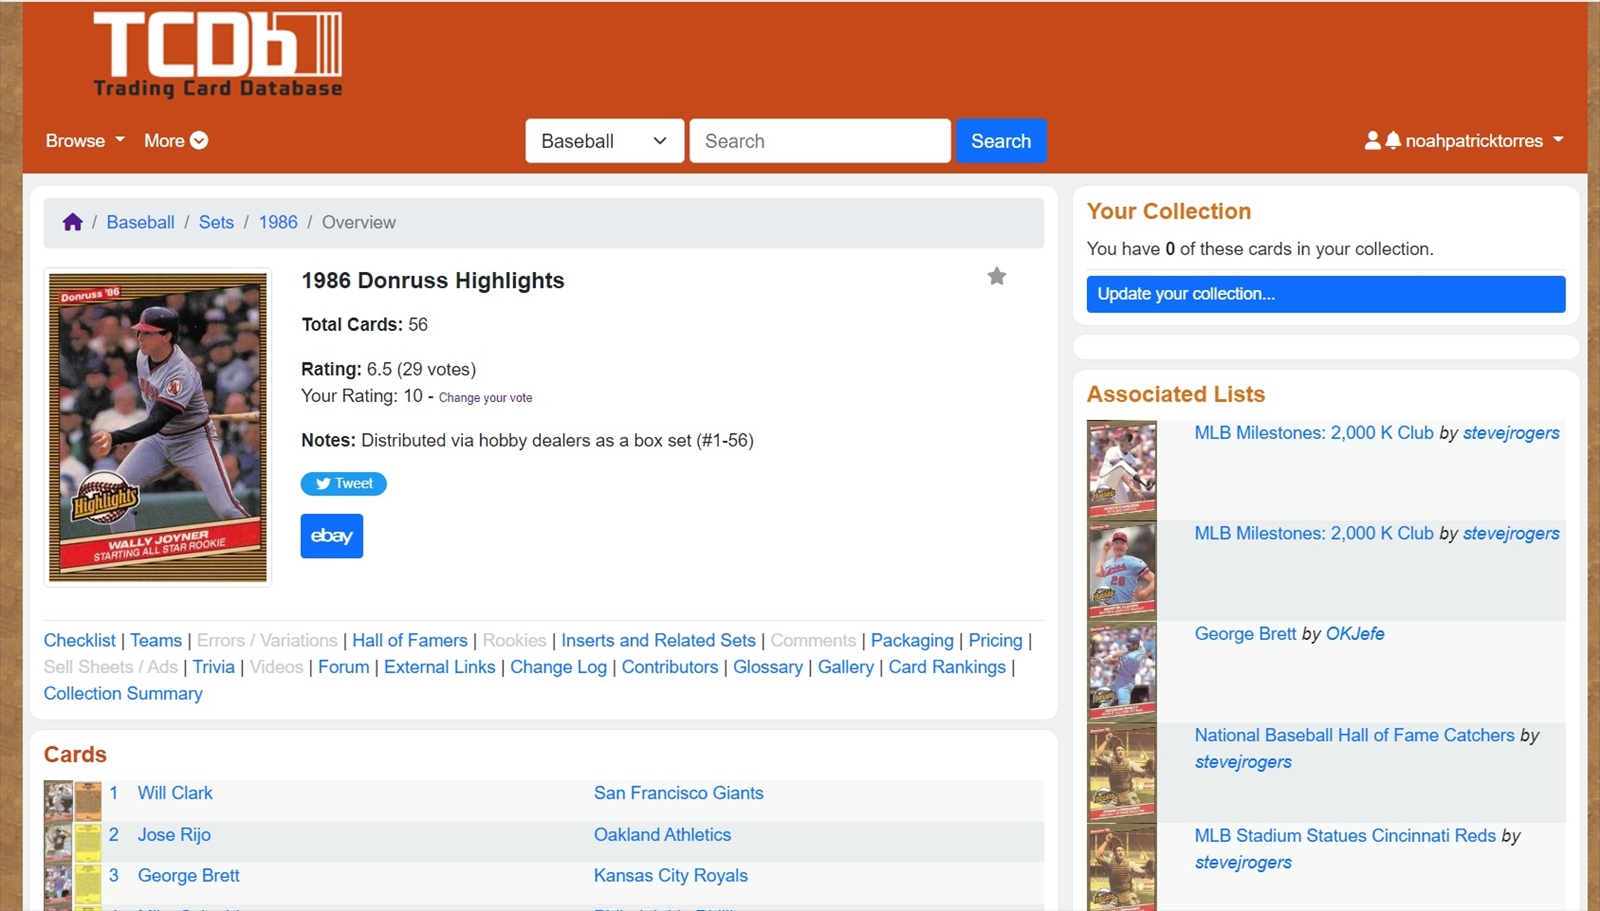1600x911 pixels.
Task: Go to the Baseball breadcrumb
Action: (x=140, y=222)
